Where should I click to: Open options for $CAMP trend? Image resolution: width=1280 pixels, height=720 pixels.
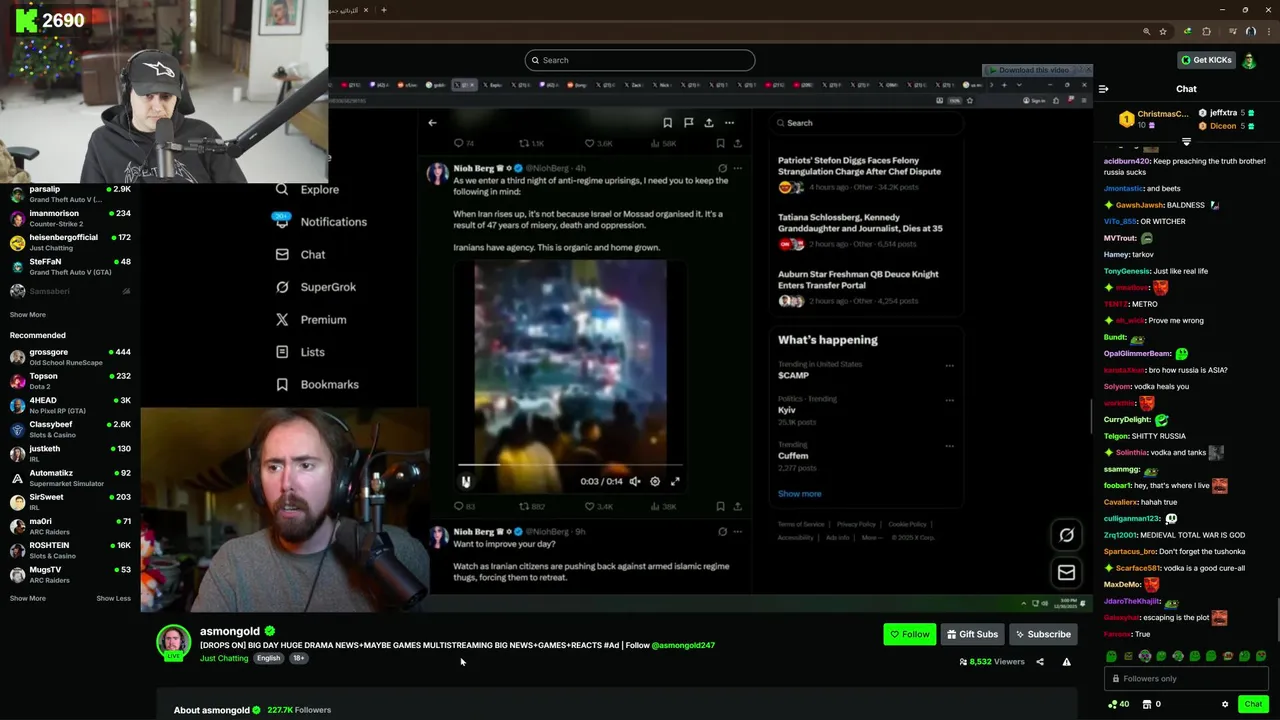coord(949,365)
